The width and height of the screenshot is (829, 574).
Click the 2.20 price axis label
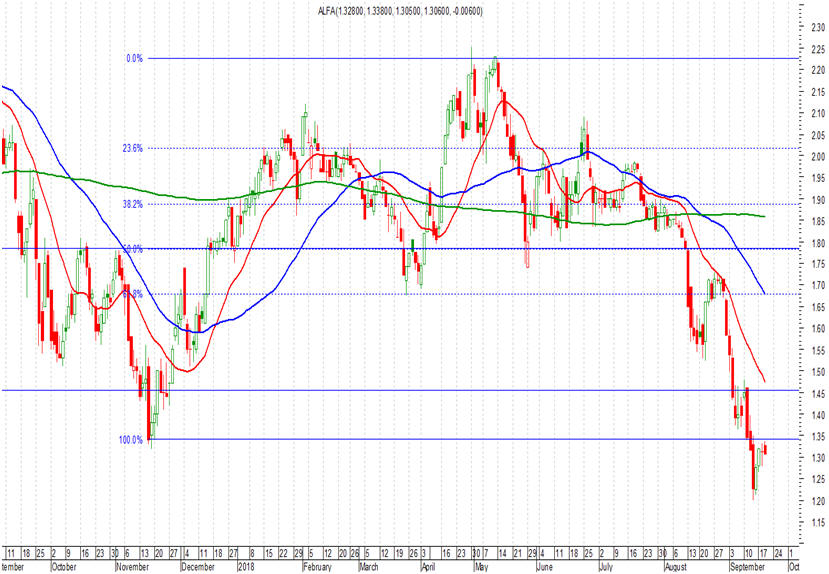tap(818, 70)
